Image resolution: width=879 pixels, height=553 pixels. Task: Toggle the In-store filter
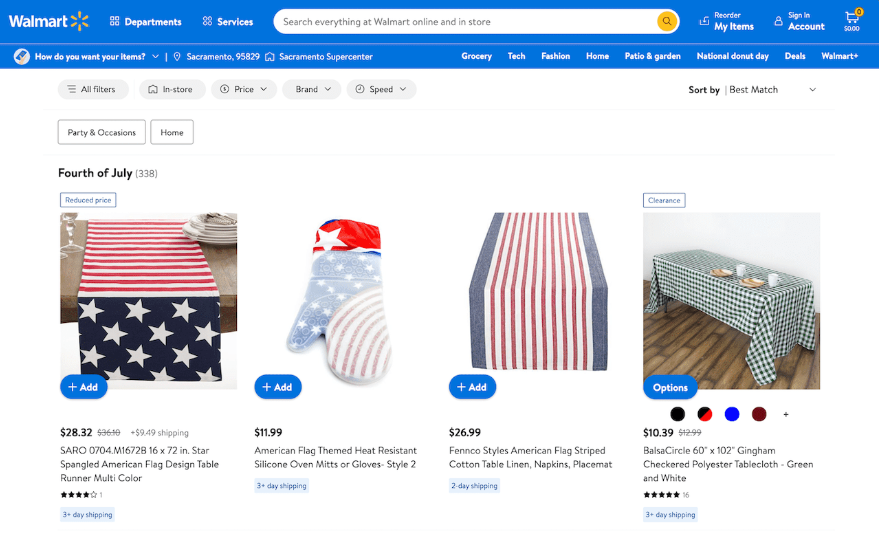tap(170, 89)
